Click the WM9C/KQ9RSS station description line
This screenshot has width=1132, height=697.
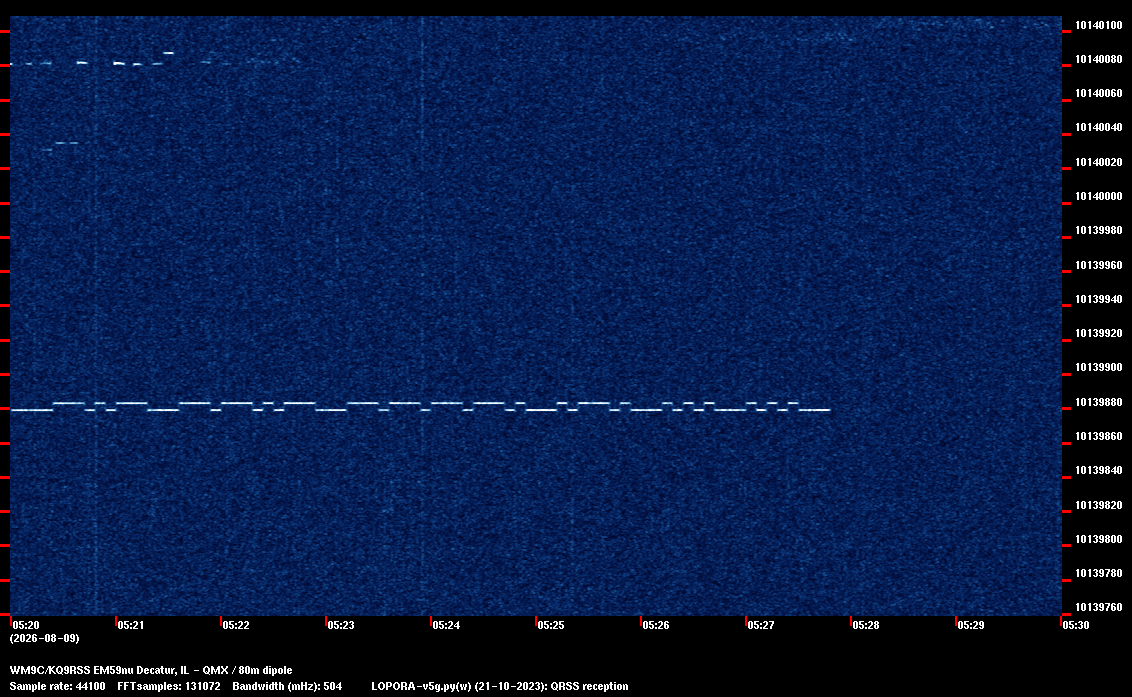tap(151, 670)
